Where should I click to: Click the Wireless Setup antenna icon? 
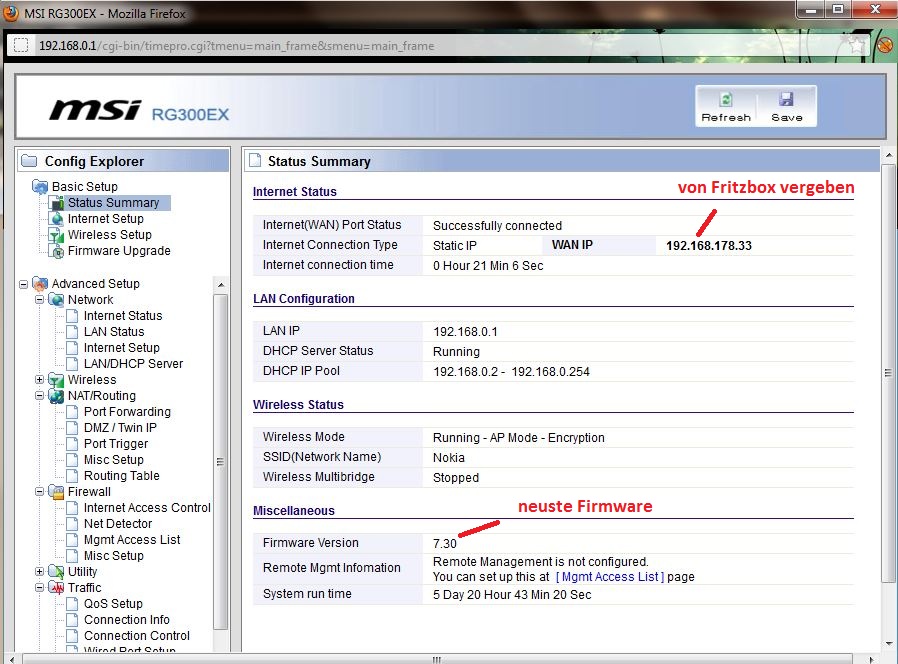click(x=56, y=235)
